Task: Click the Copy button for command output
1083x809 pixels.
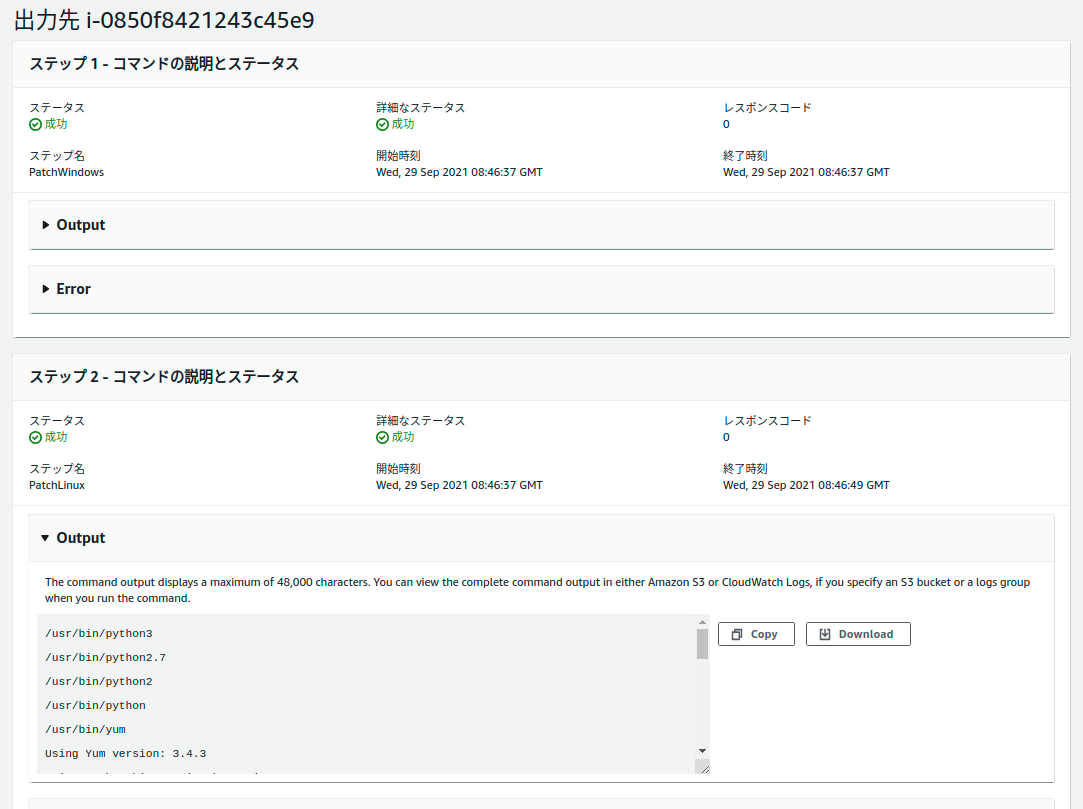Action: pyautogui.click(x=755, y=634)
